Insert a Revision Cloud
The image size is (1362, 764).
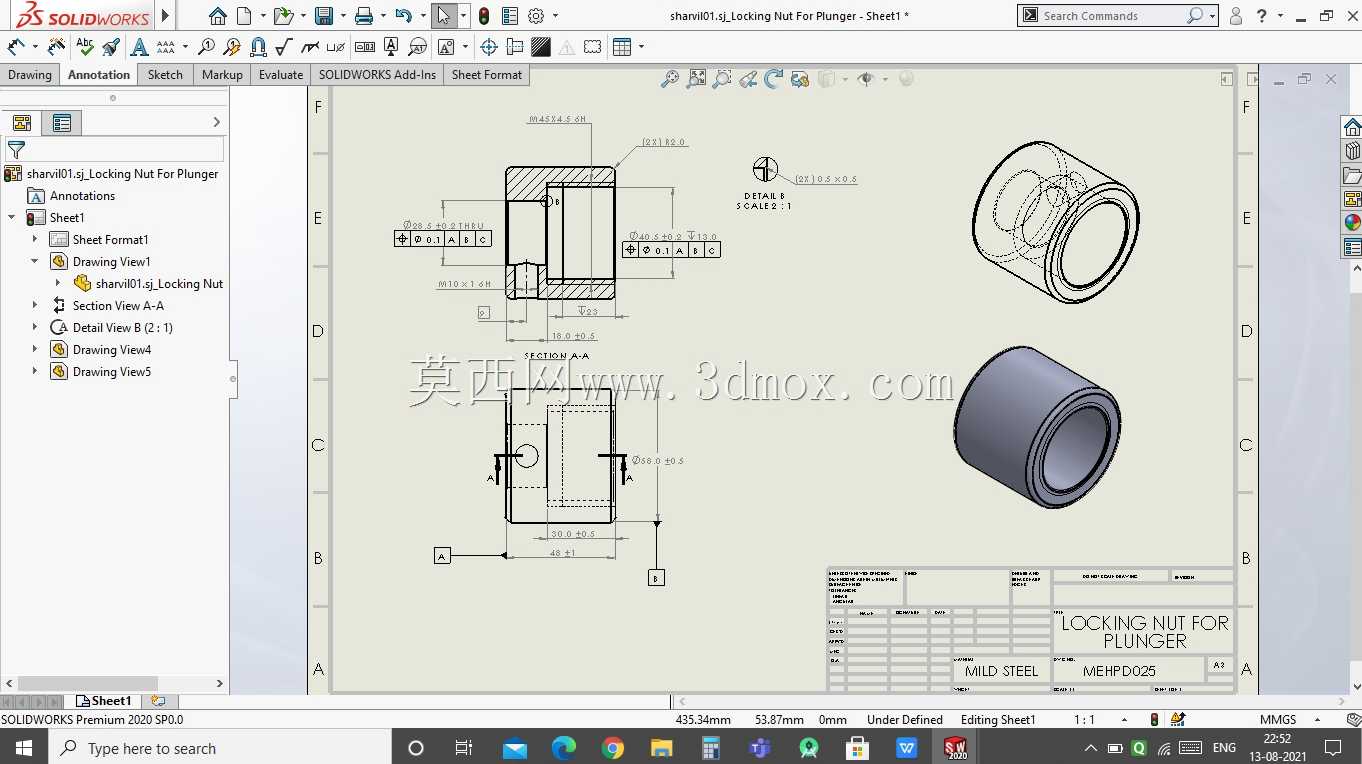593,46
